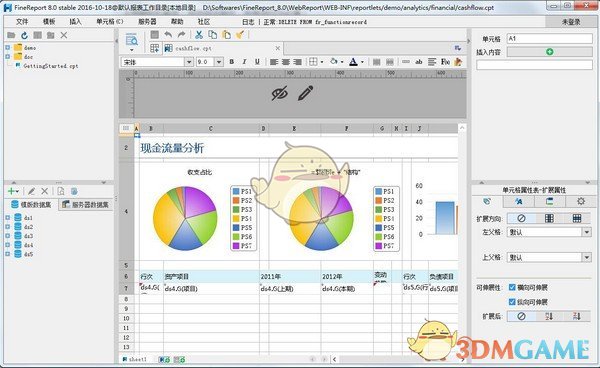Set after-expand sort to ascending
The height and width of the screenshot is (368, 600).
coord(549,316)
